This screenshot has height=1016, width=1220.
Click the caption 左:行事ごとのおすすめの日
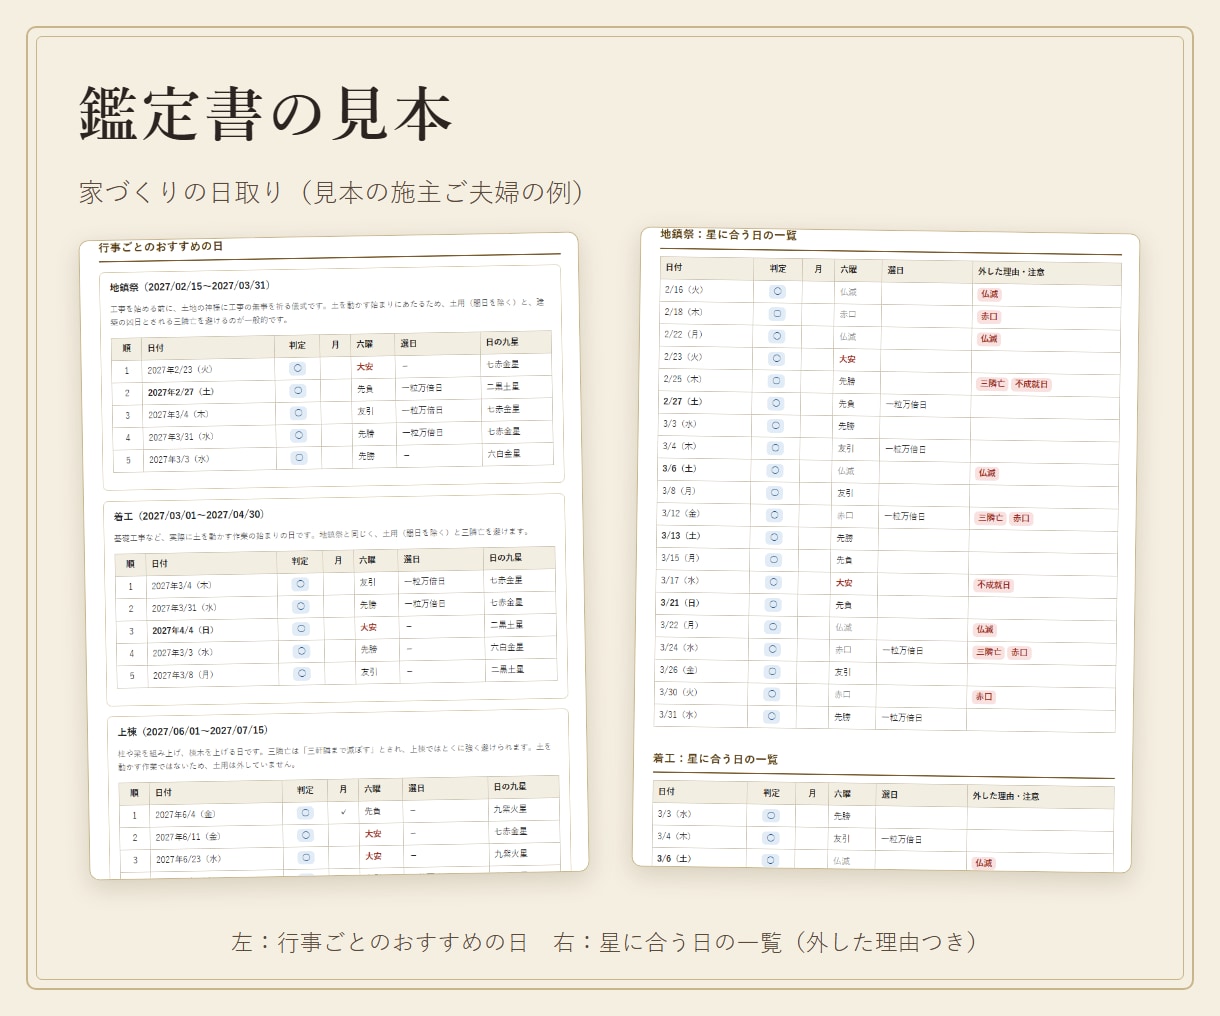[x=379, y=942]
